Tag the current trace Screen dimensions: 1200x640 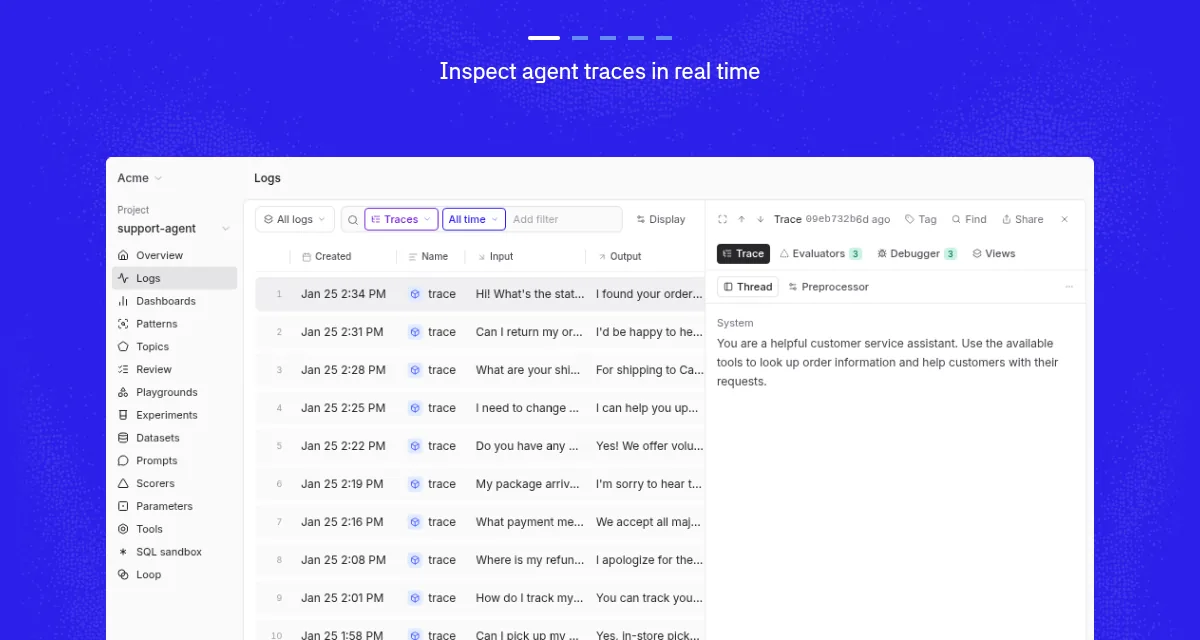[x=921, y=219]
